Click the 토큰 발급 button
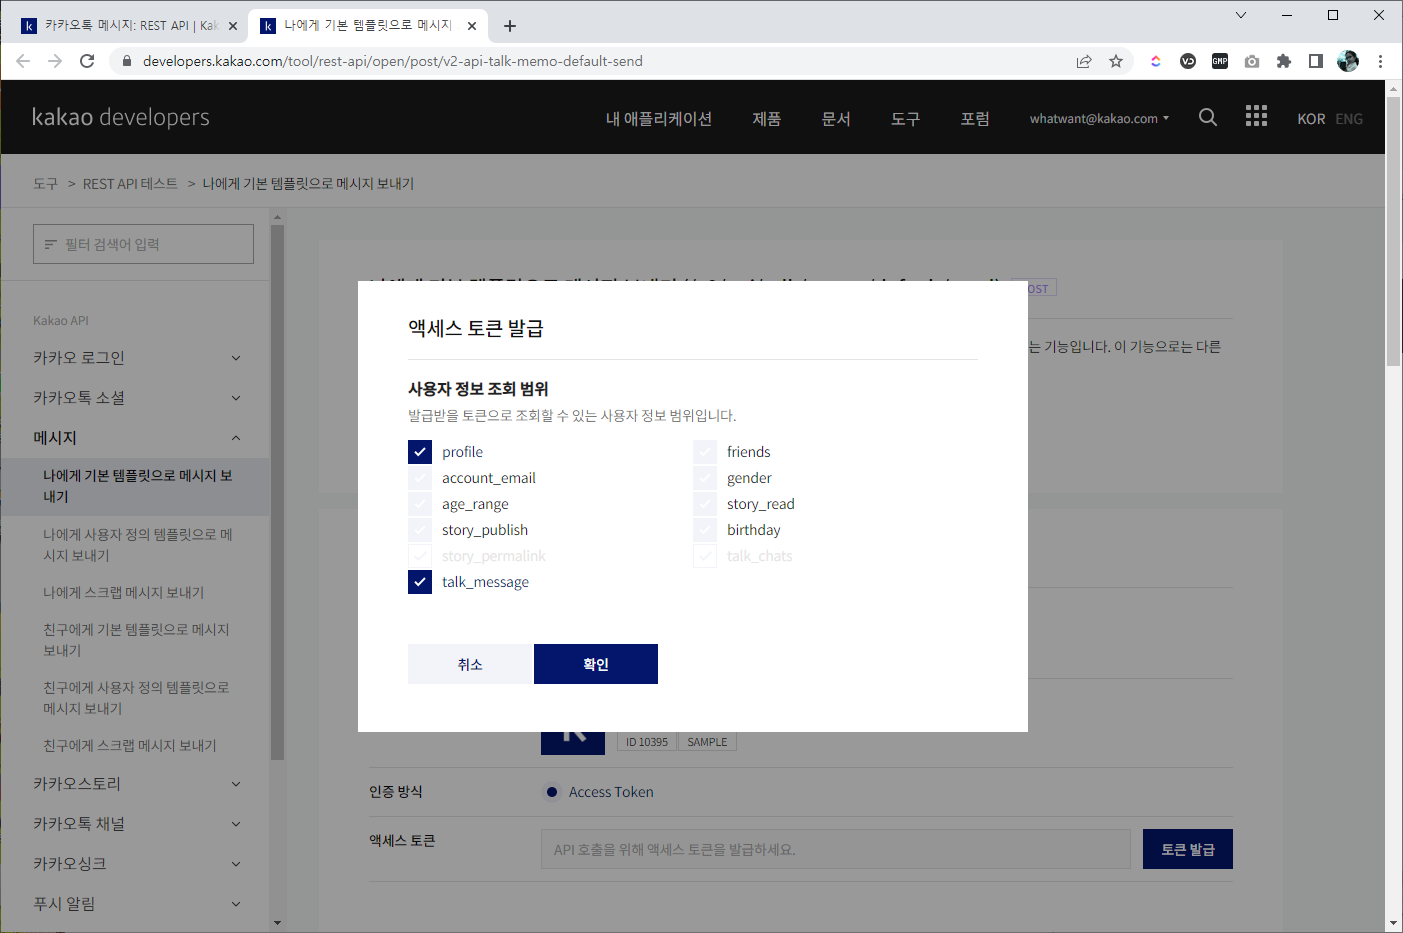The width and height of the screenshot is (1403, 933). 1188,849
